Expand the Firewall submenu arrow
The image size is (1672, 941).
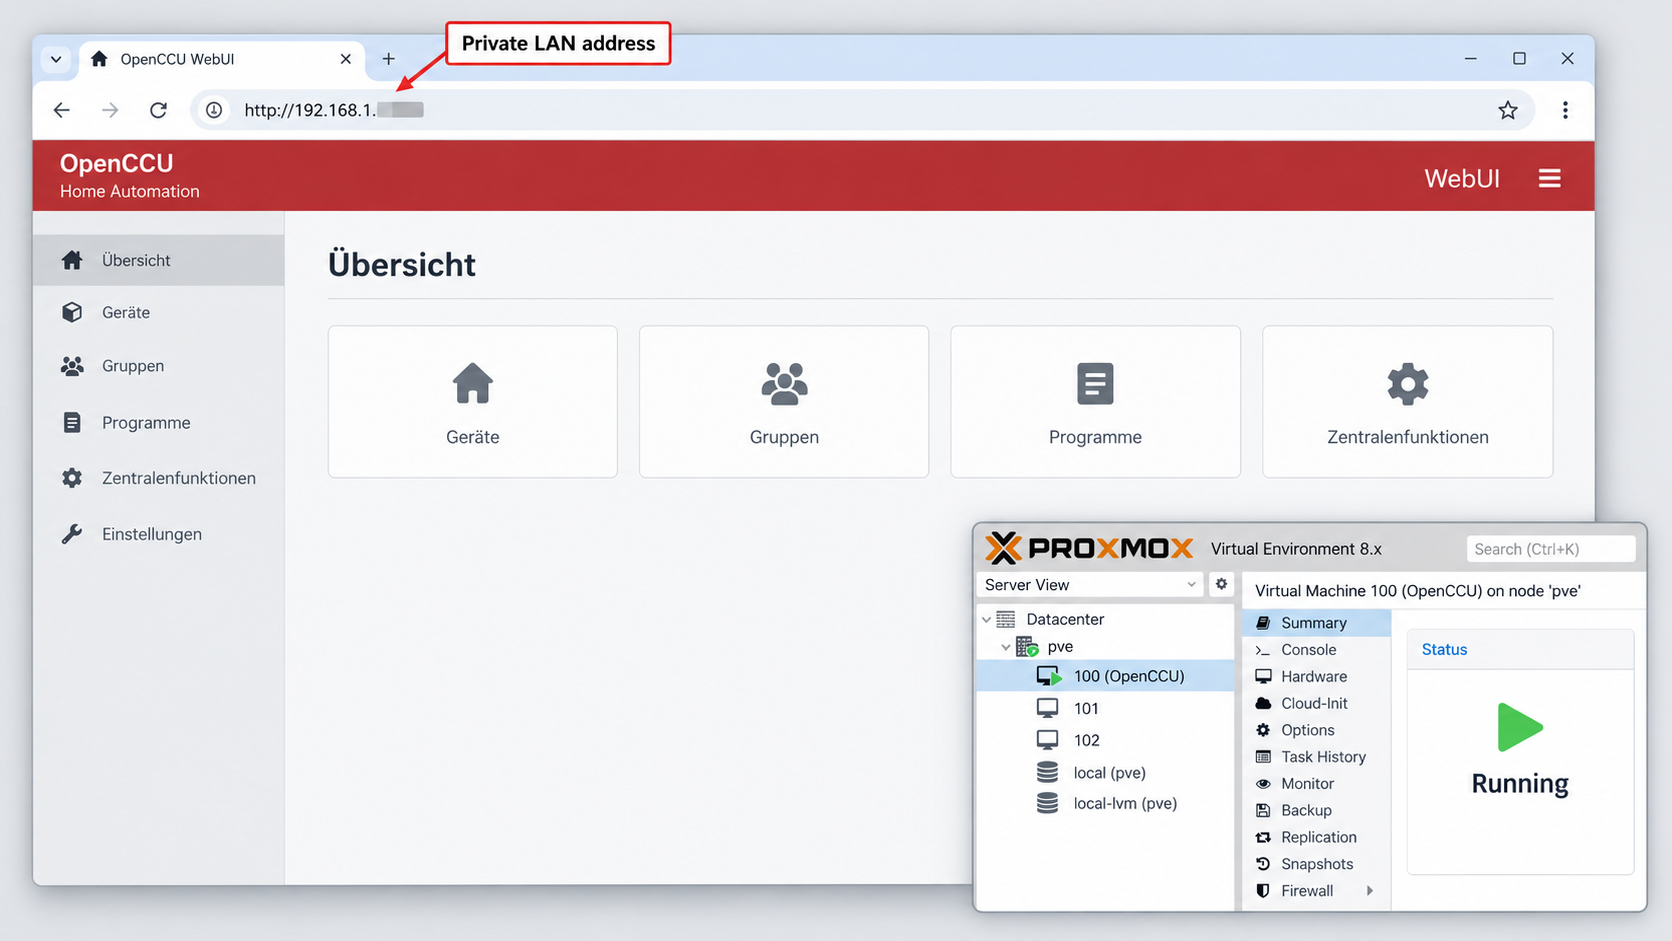[1370, 891]
